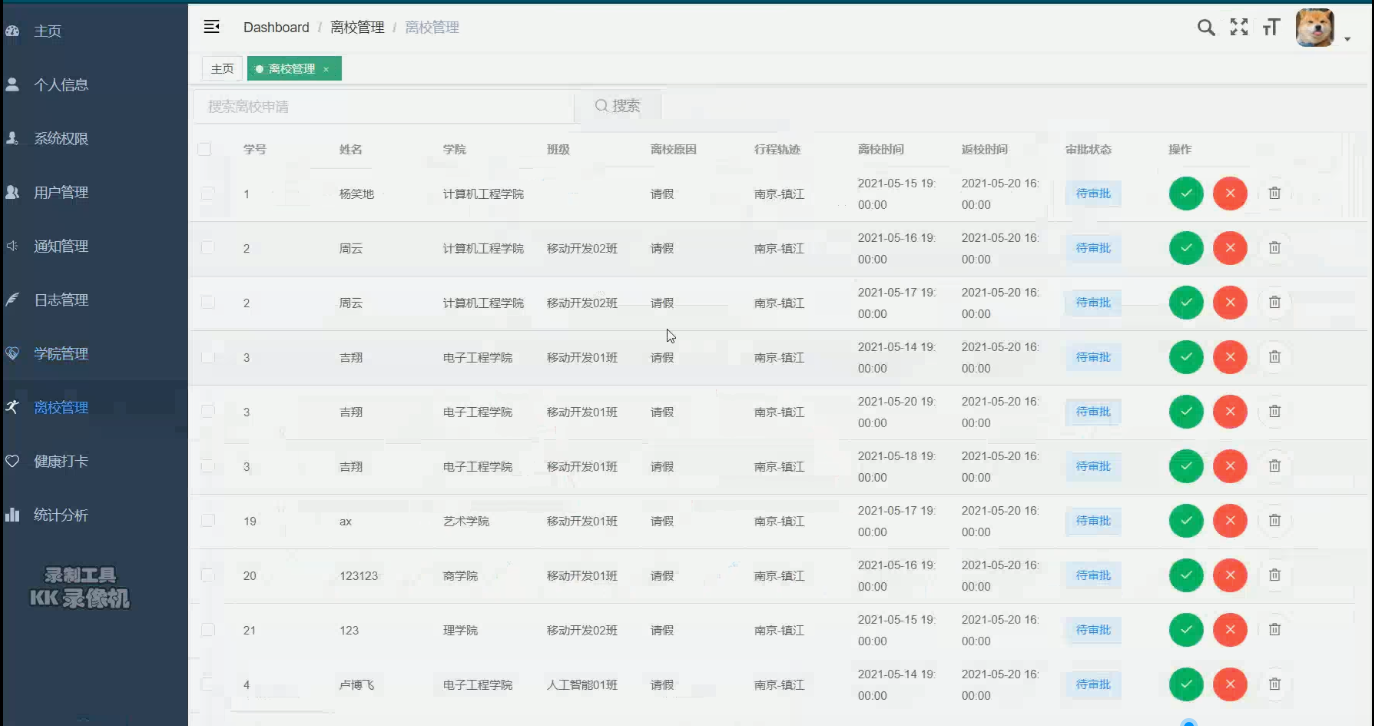
Task: Click the 搜索 search button
Action: pos(619,105)
